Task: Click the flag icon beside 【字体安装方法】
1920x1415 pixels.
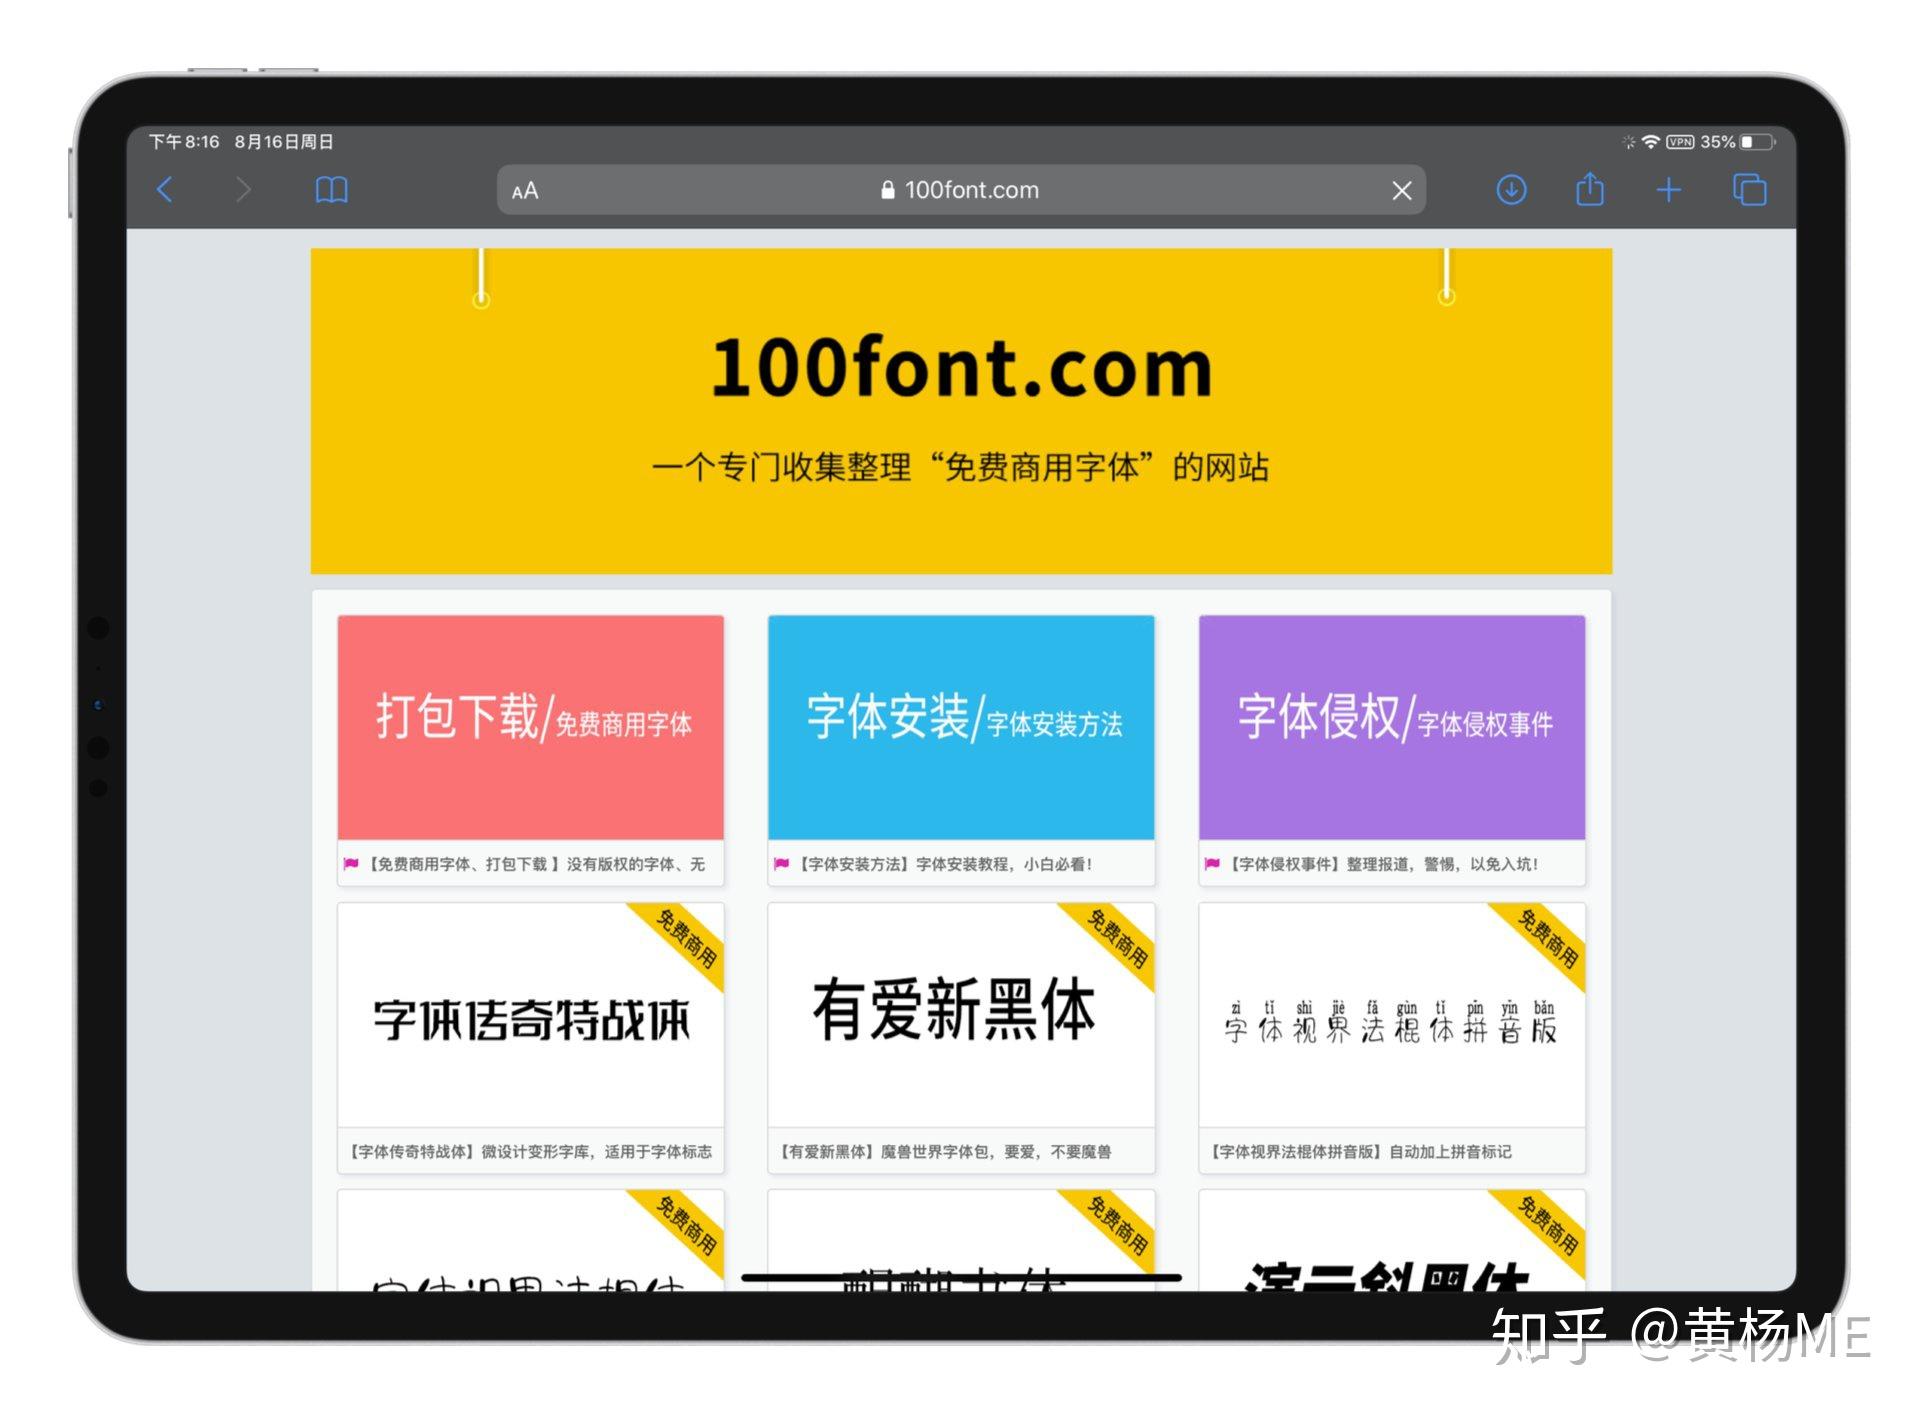Action: 781,864
